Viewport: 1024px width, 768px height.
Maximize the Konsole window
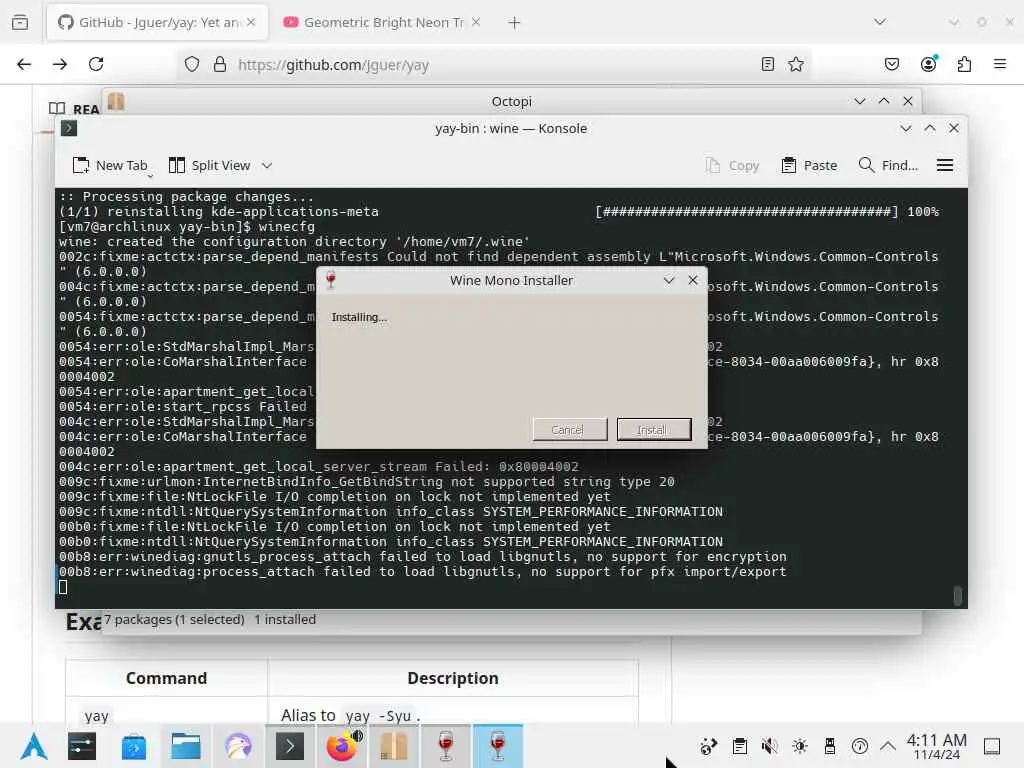[x=930, y=128]
